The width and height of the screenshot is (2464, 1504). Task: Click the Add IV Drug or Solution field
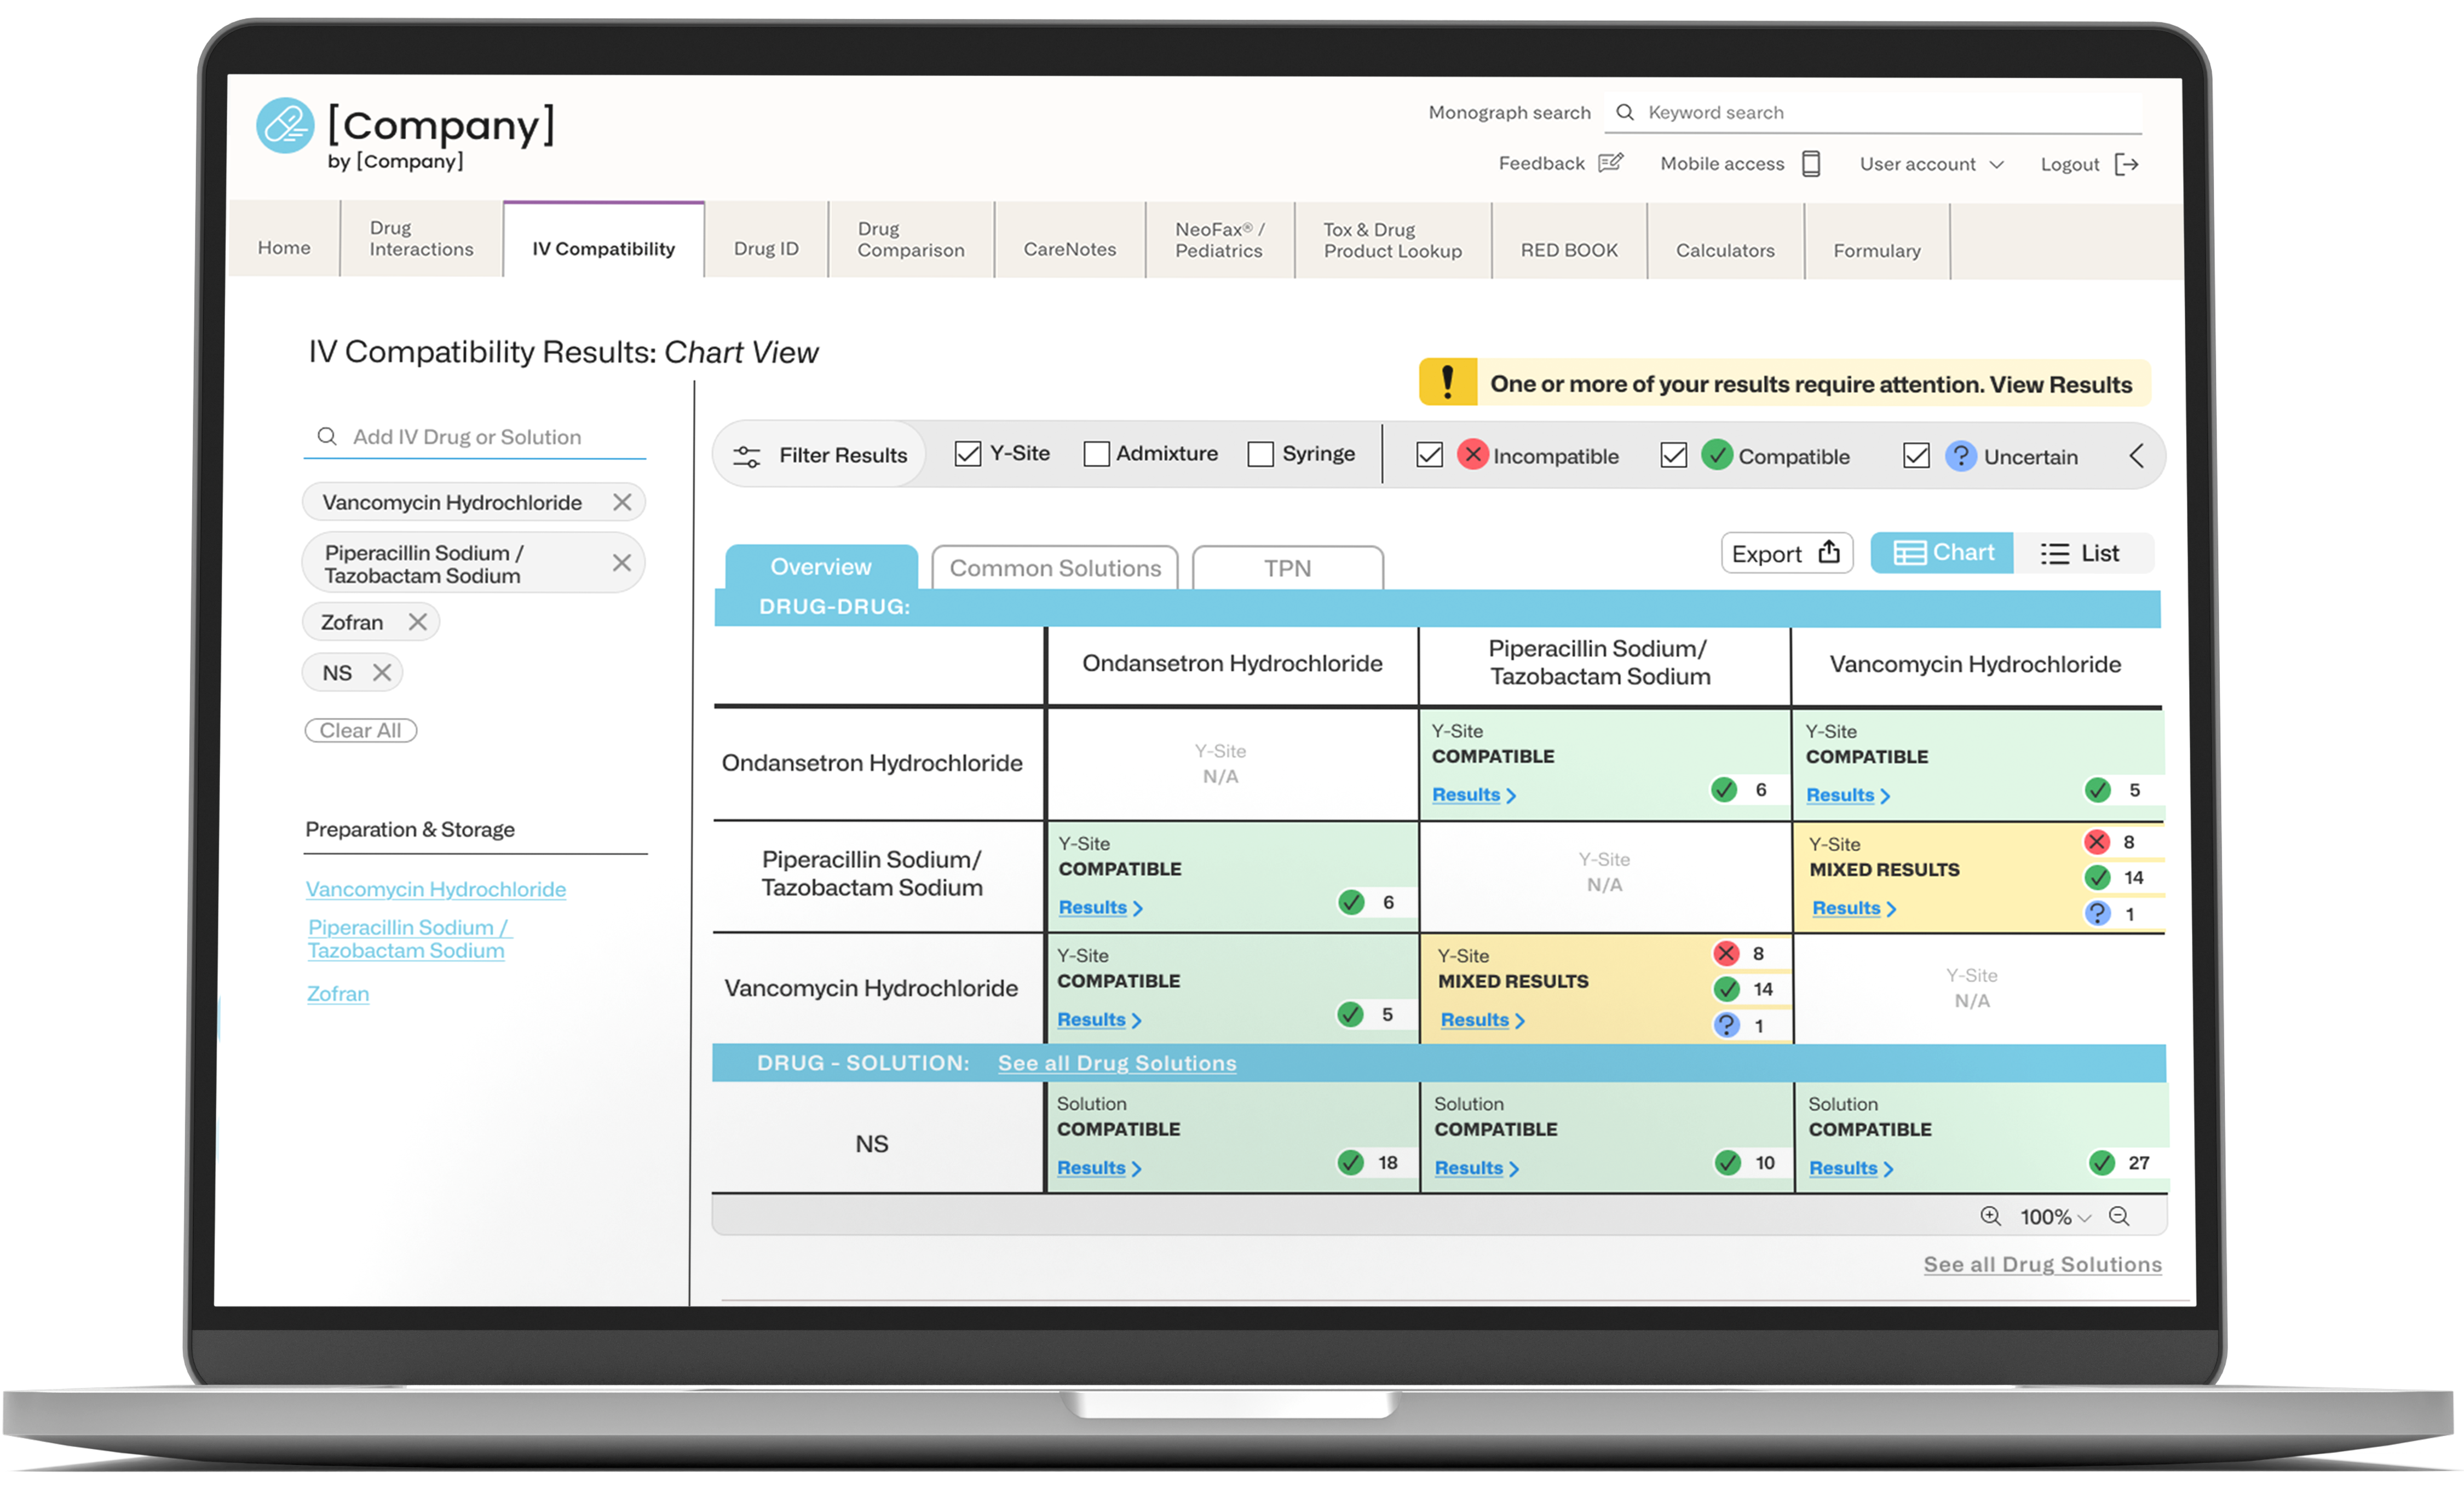point(475,437)
